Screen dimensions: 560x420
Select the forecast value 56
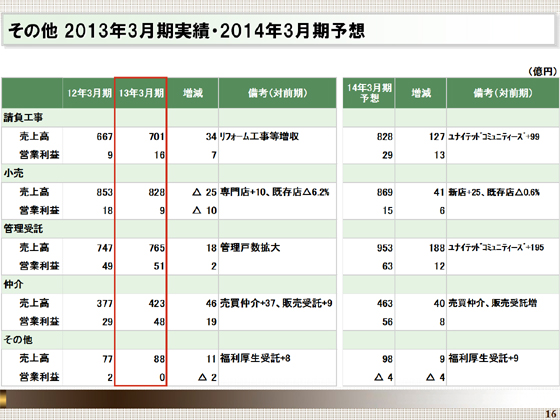click(x=388, y=322)
